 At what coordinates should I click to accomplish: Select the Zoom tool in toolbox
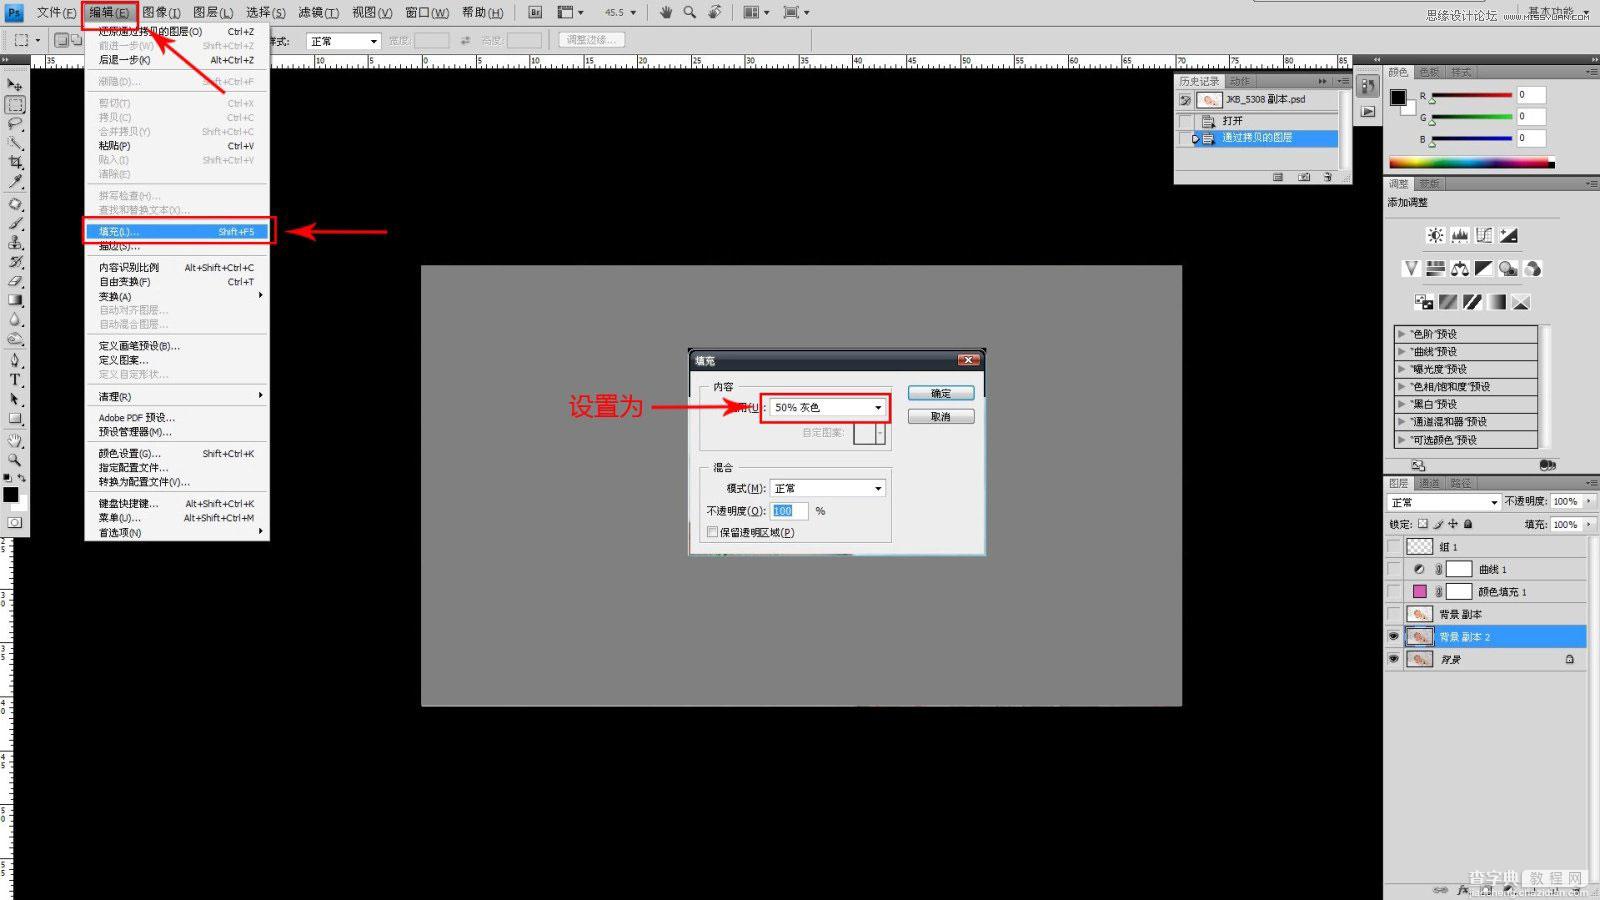coord(15,460)
